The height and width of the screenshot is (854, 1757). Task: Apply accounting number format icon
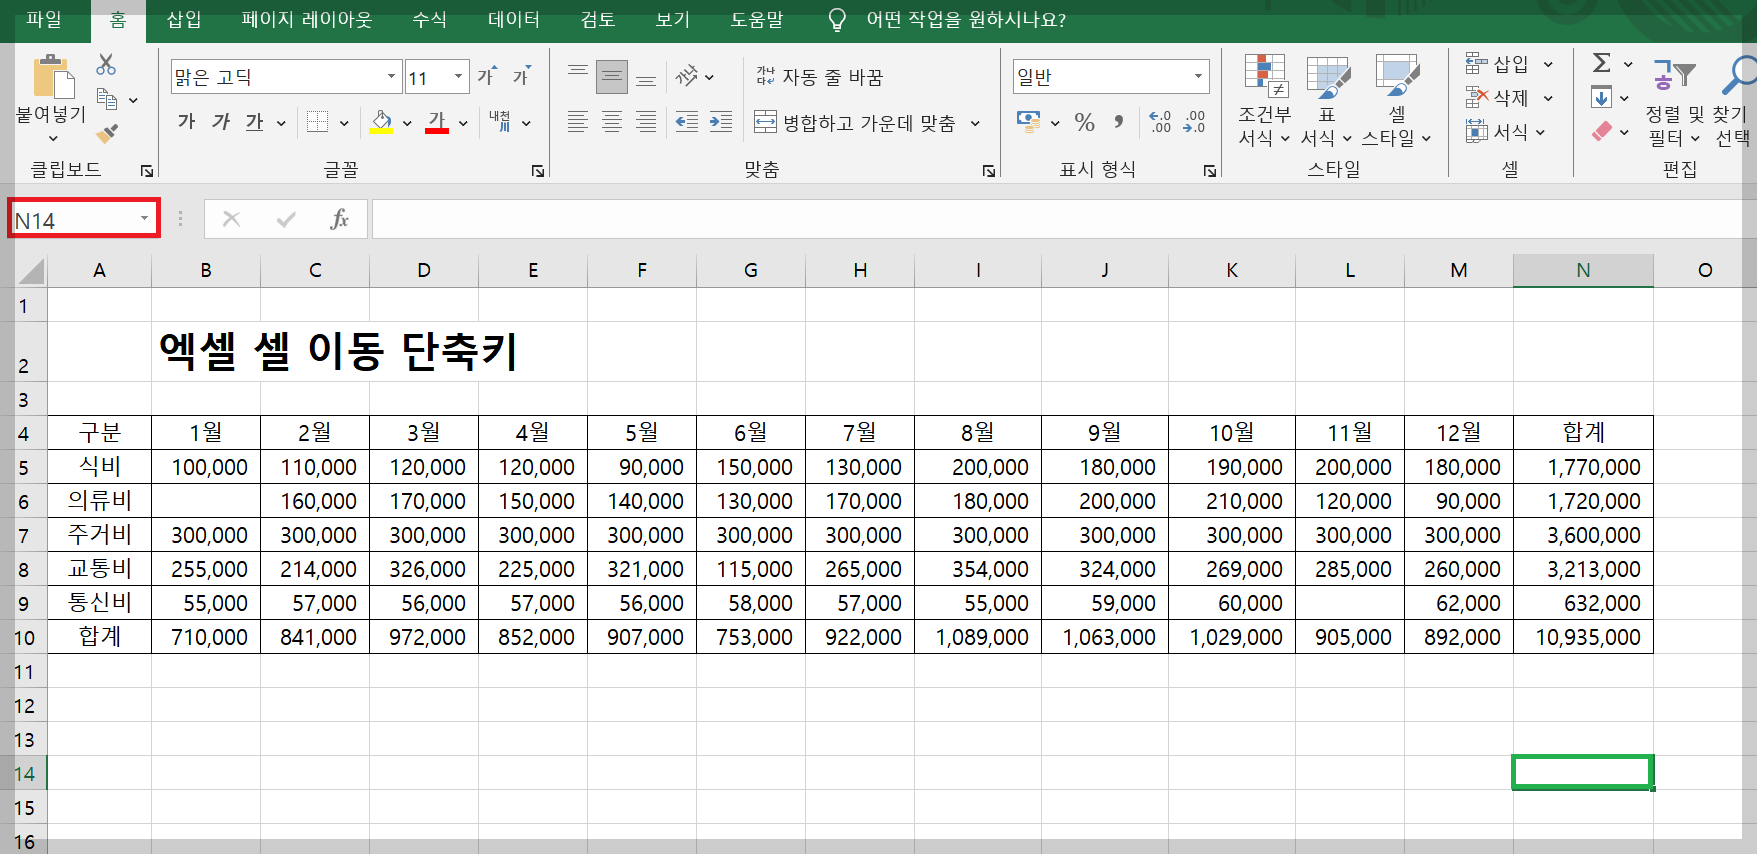(x=1028, y=122)
